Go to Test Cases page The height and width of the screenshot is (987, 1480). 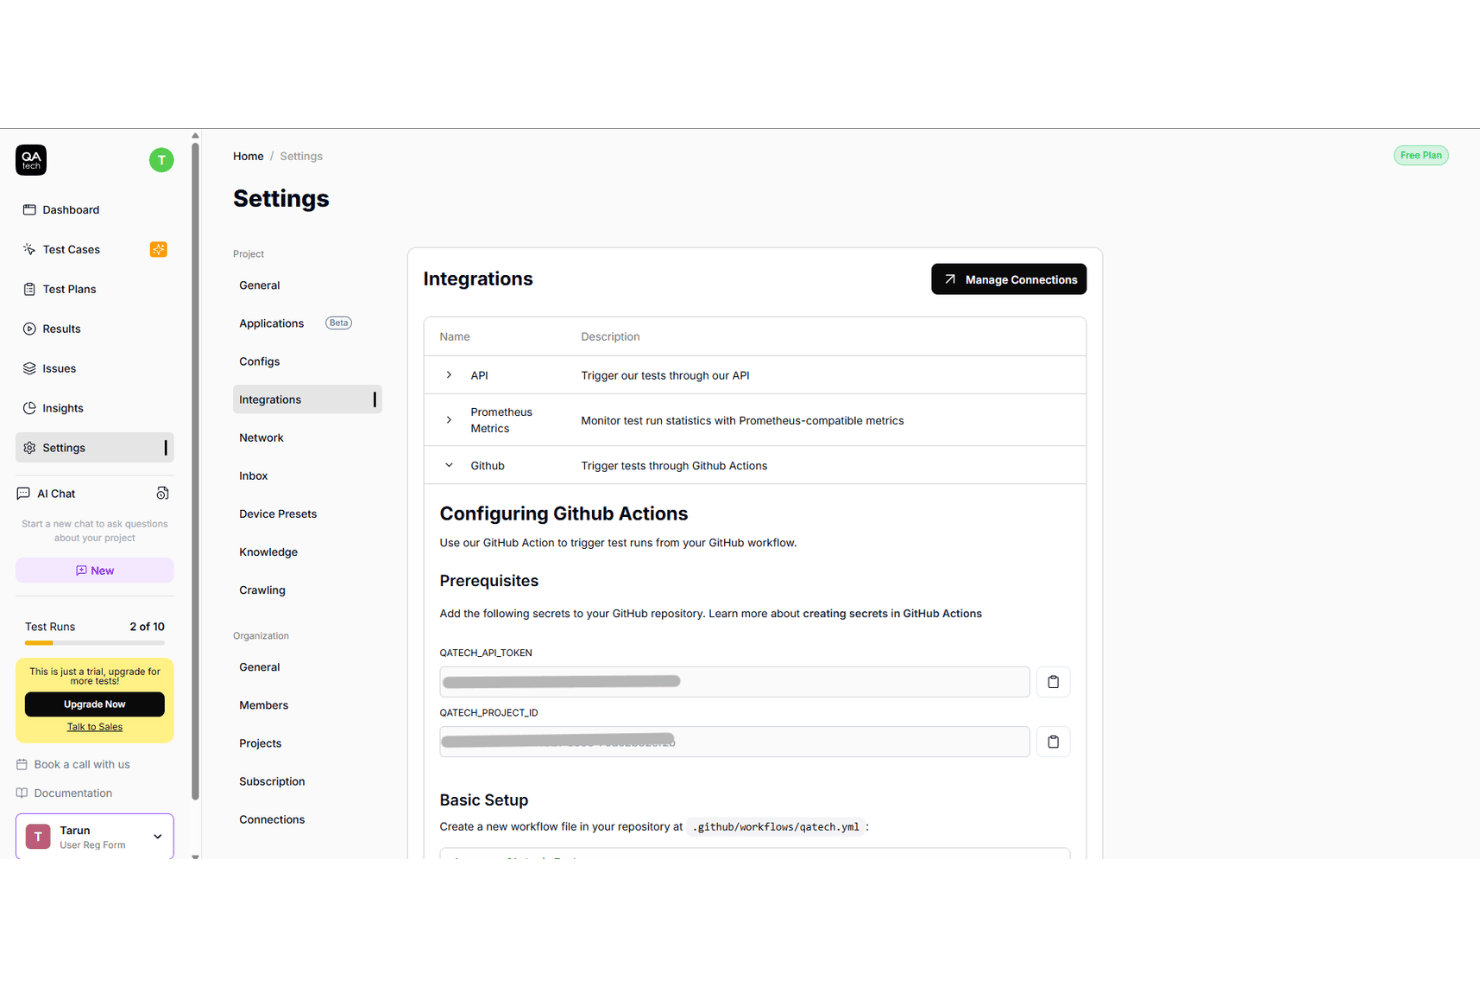pos(71,250)
